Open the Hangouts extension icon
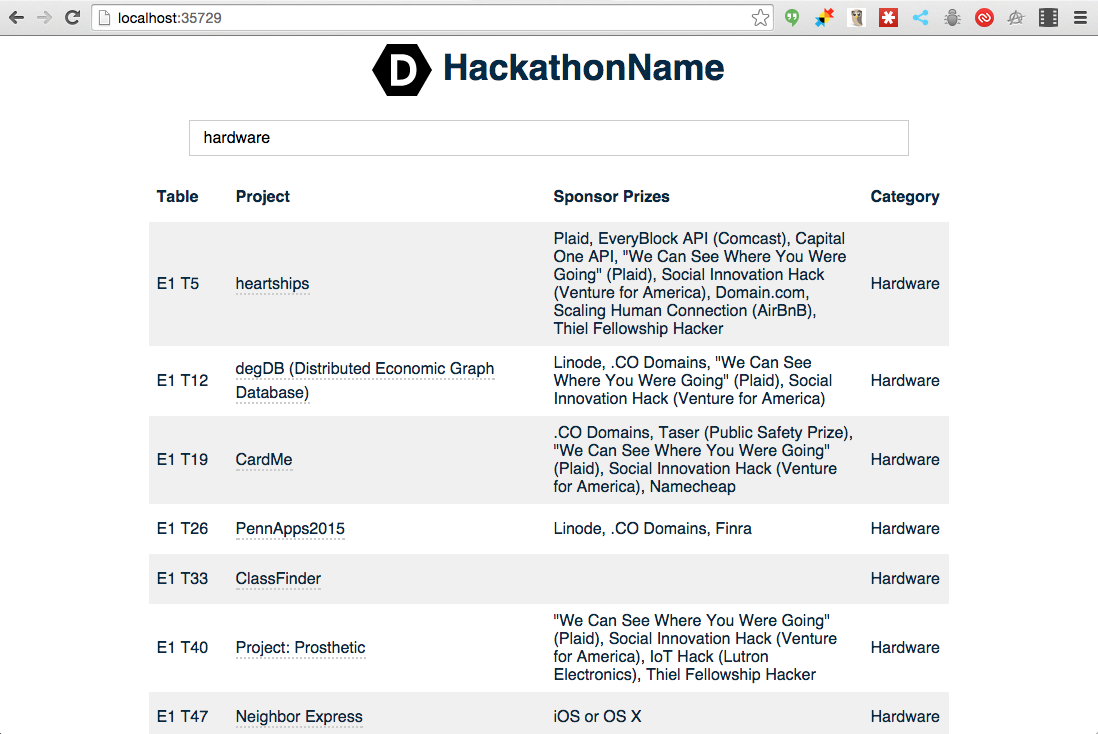Image resolution: width=1098 pixels, height=734 pixels. click(792, 17)
